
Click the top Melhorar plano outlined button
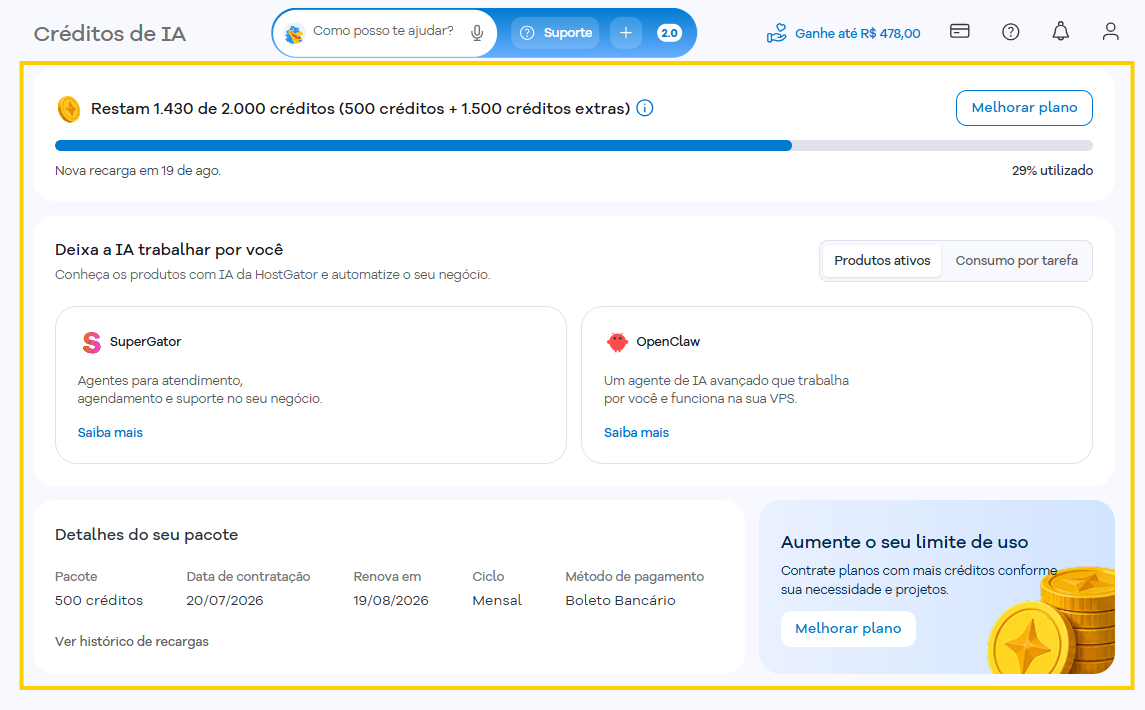click(x=1024, y=108)
